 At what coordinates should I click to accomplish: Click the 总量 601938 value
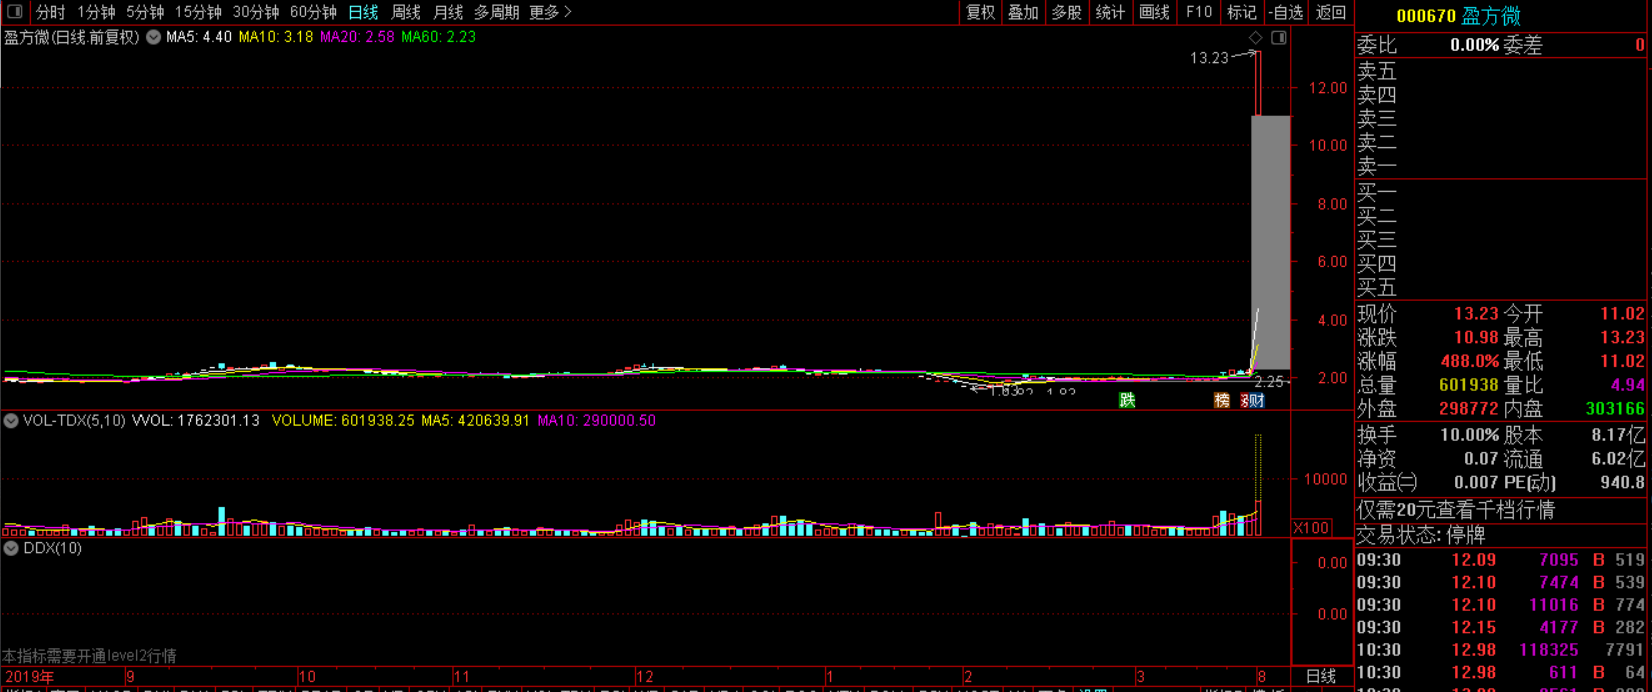[1469, 386]
